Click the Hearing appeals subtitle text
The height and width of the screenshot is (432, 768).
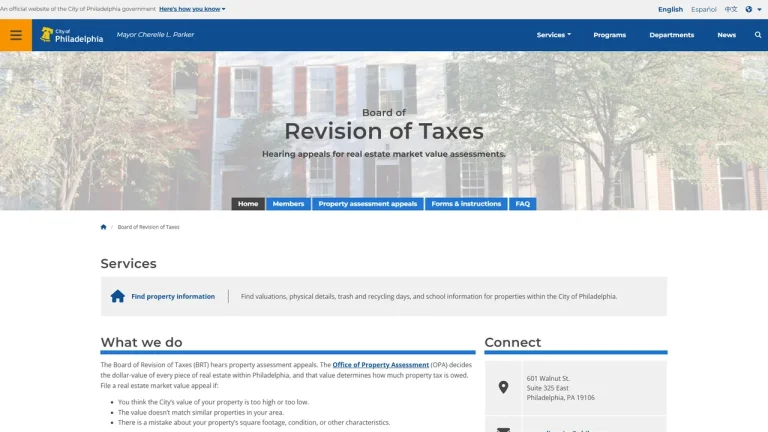(384, 154)
